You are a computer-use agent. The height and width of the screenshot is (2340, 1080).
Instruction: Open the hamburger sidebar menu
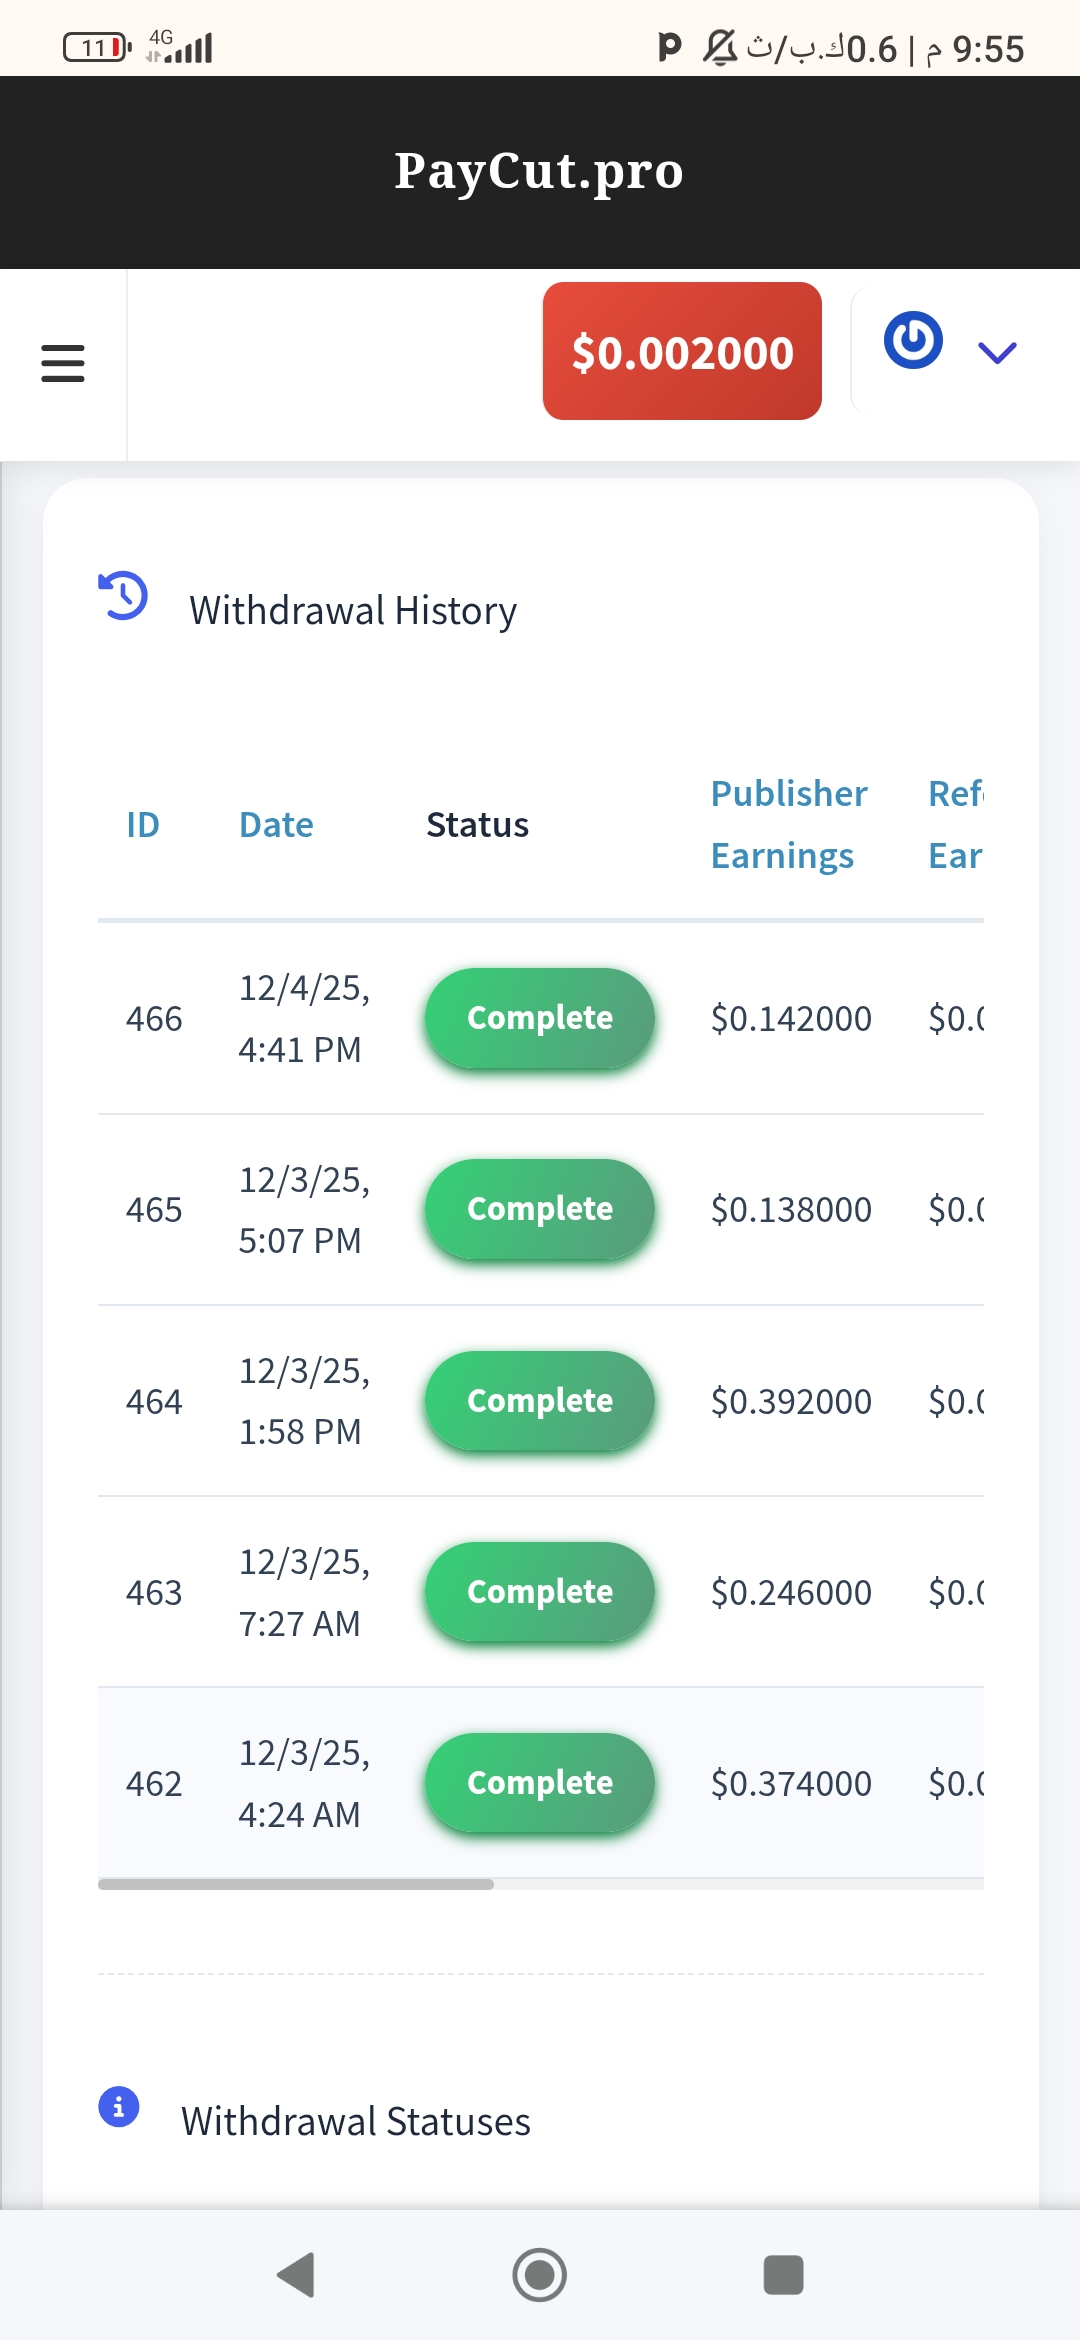coord(63,363)
